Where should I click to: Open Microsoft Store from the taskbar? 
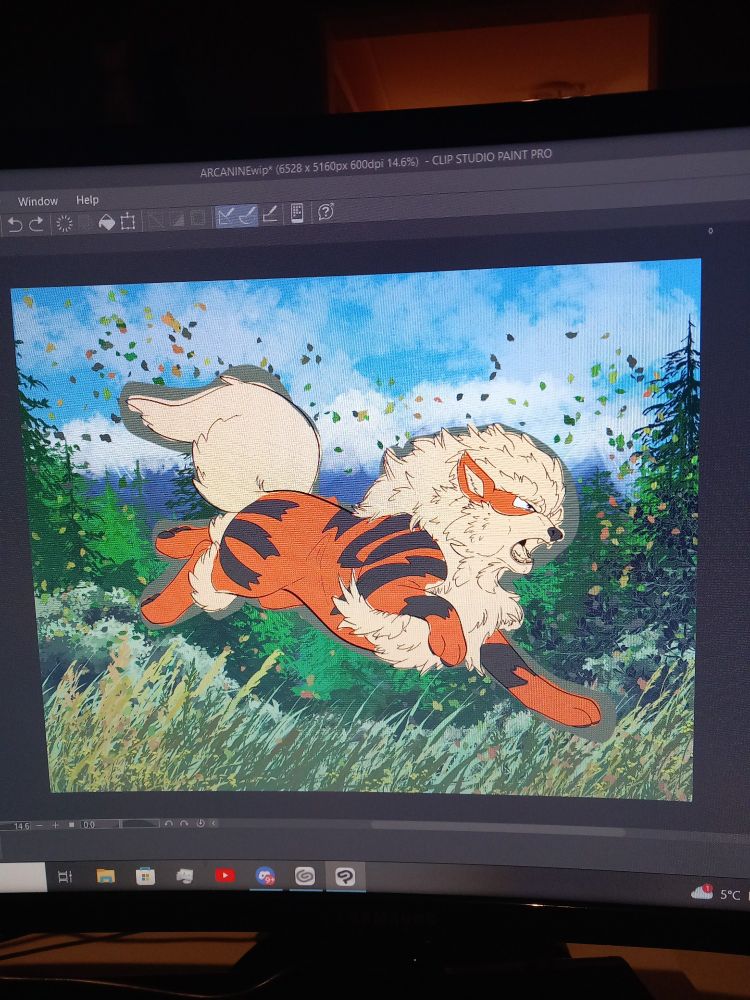[145, 876]
